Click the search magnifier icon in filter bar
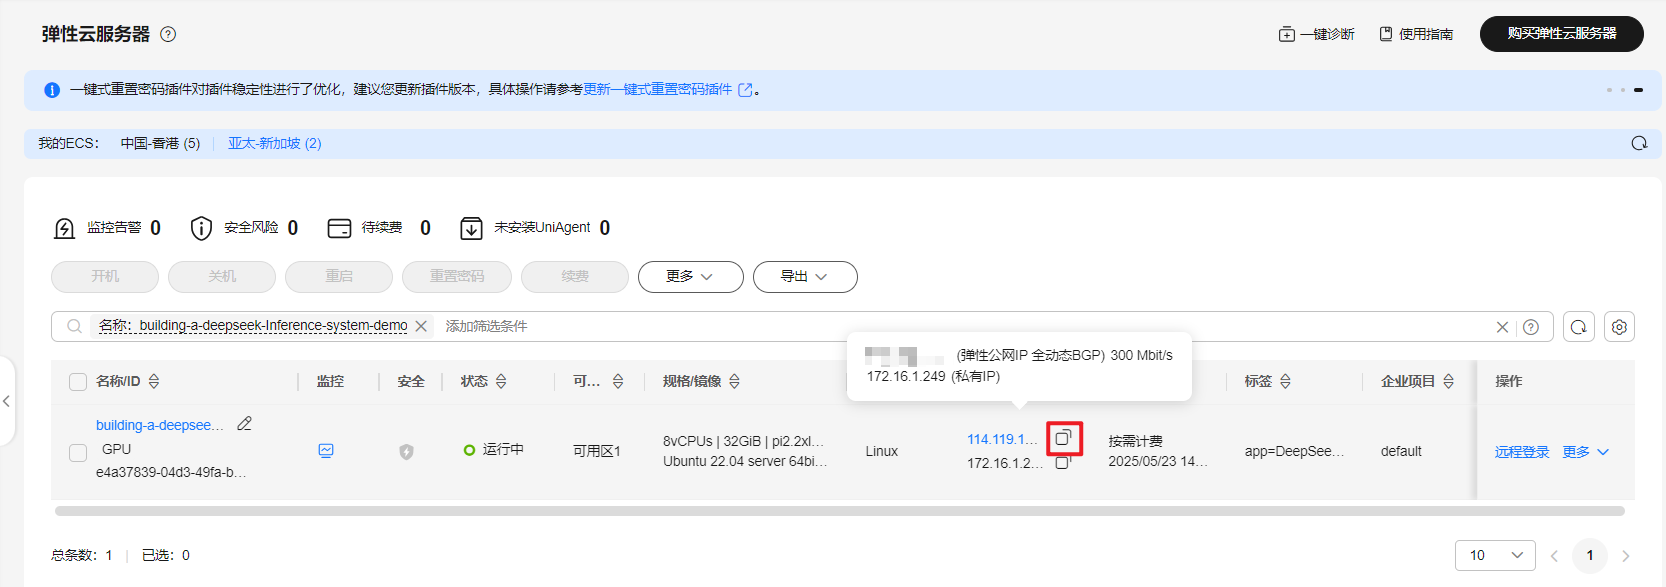This screenshot has width=1666, height=587. [x=74, y=326]
